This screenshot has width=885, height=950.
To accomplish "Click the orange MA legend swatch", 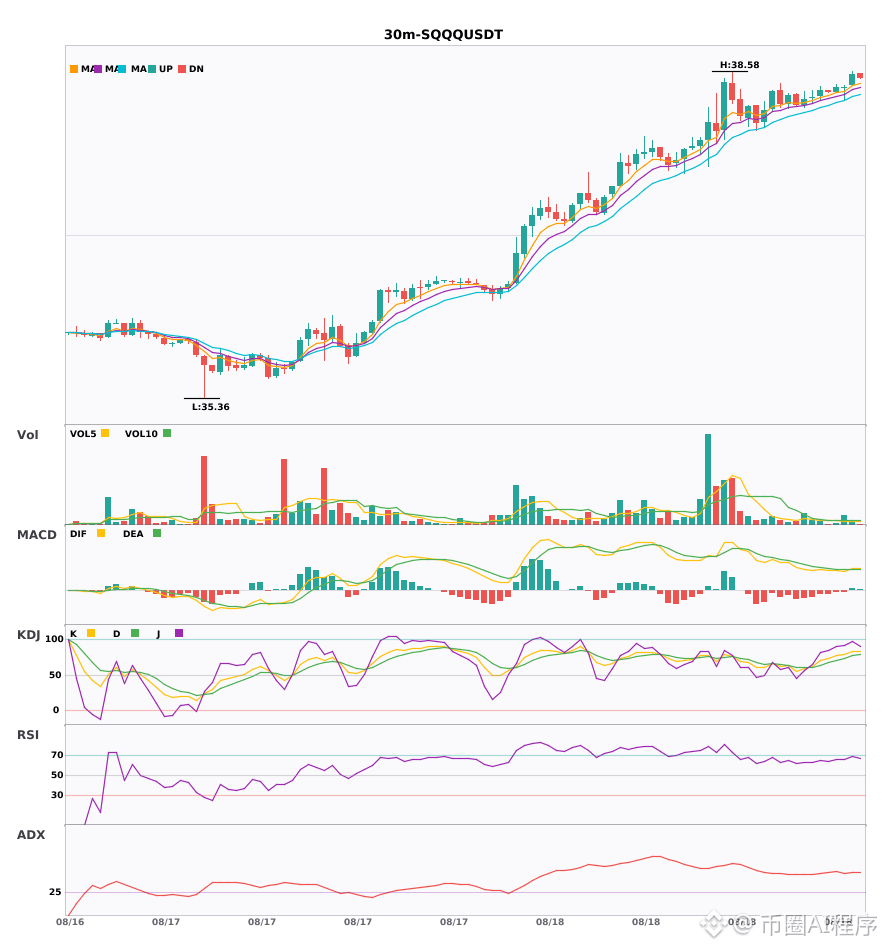I will (74, 69).
